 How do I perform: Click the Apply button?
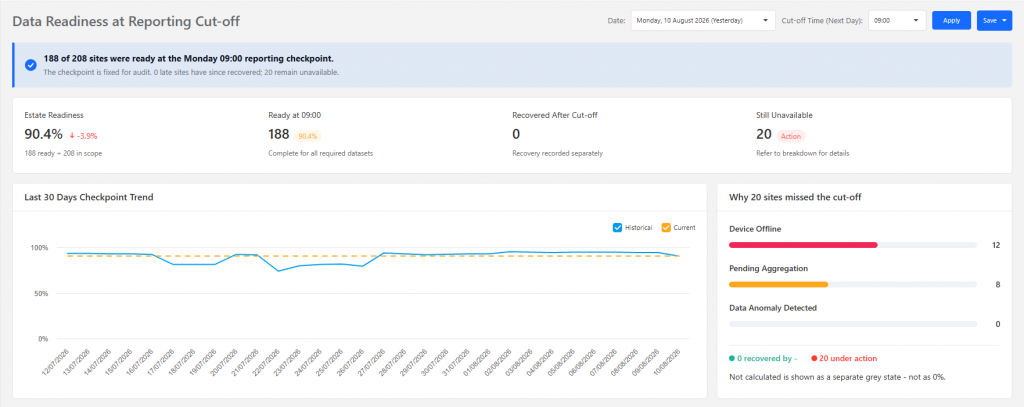tap(952, 21)
